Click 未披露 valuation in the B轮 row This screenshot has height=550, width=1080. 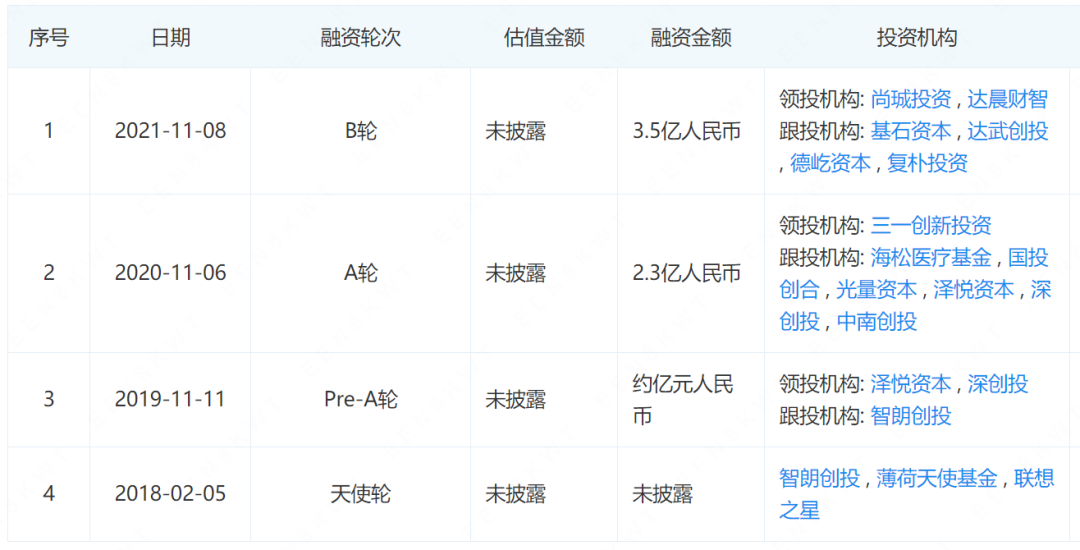[x=515, y=131]
